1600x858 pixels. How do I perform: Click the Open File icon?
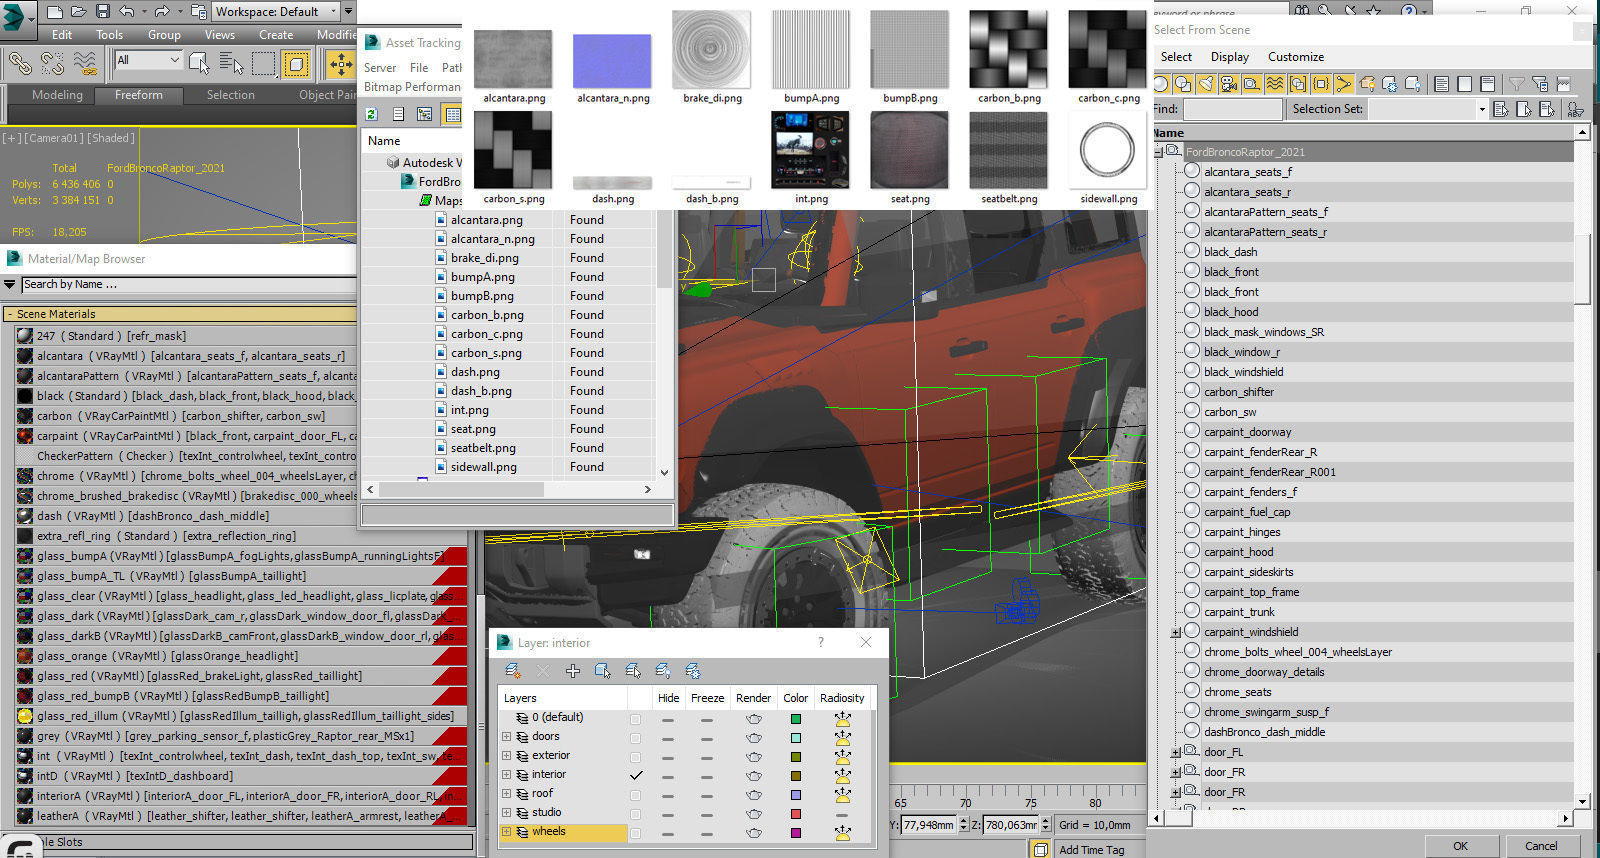(x=79, y=12)
